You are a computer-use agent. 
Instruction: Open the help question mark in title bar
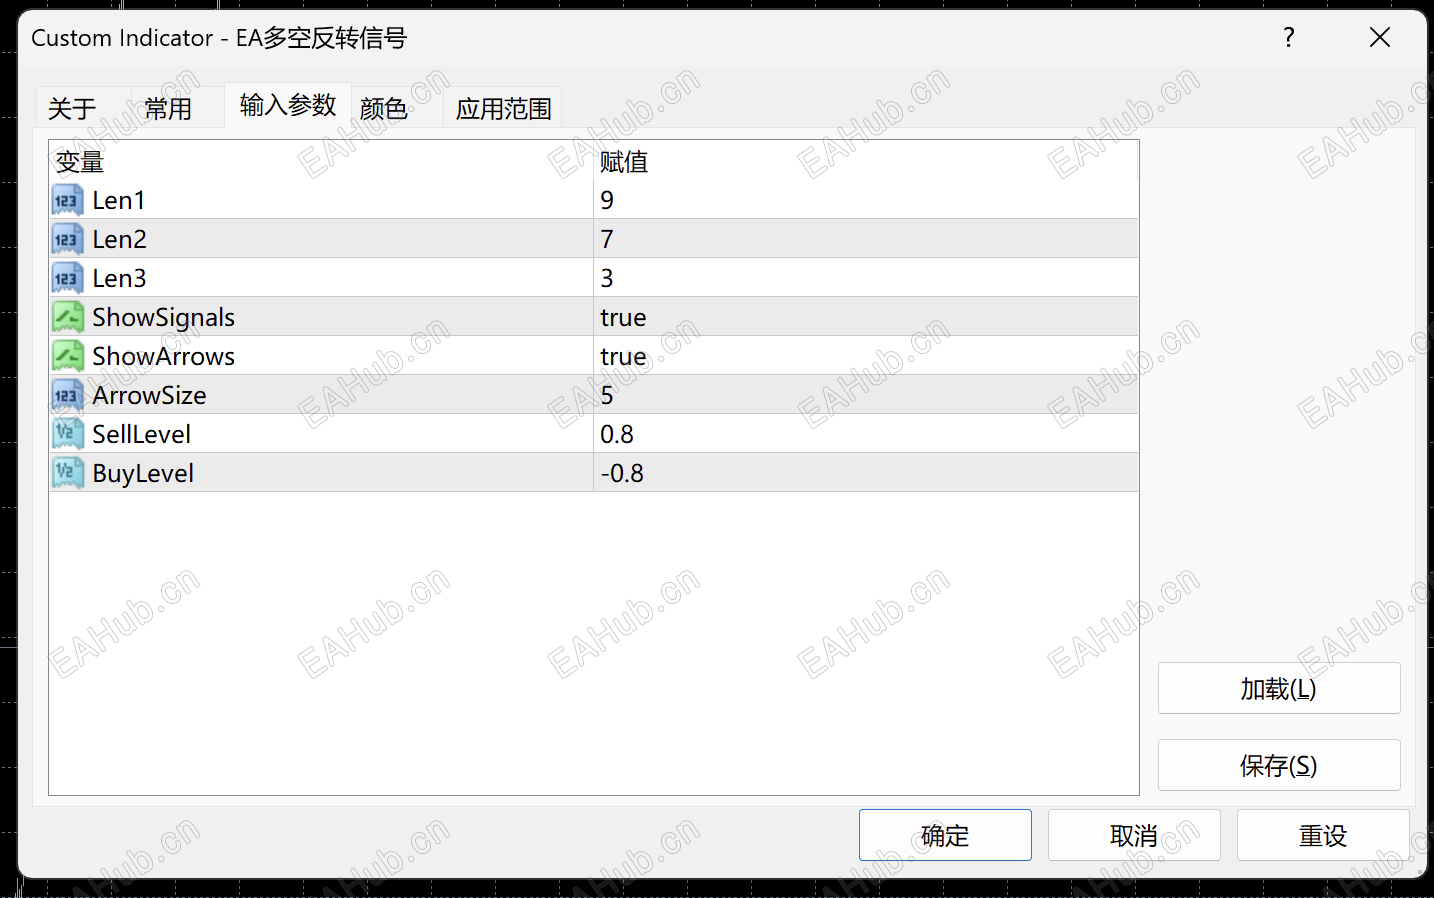pos(1288,38)
